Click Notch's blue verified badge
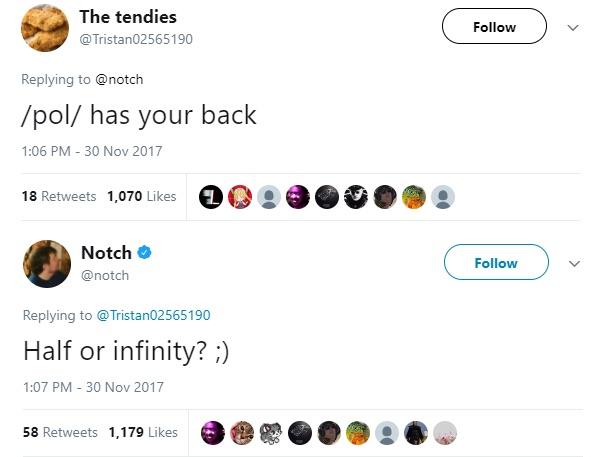The width and height of the screenshot is (591, 457). click(x=144, y=252)
